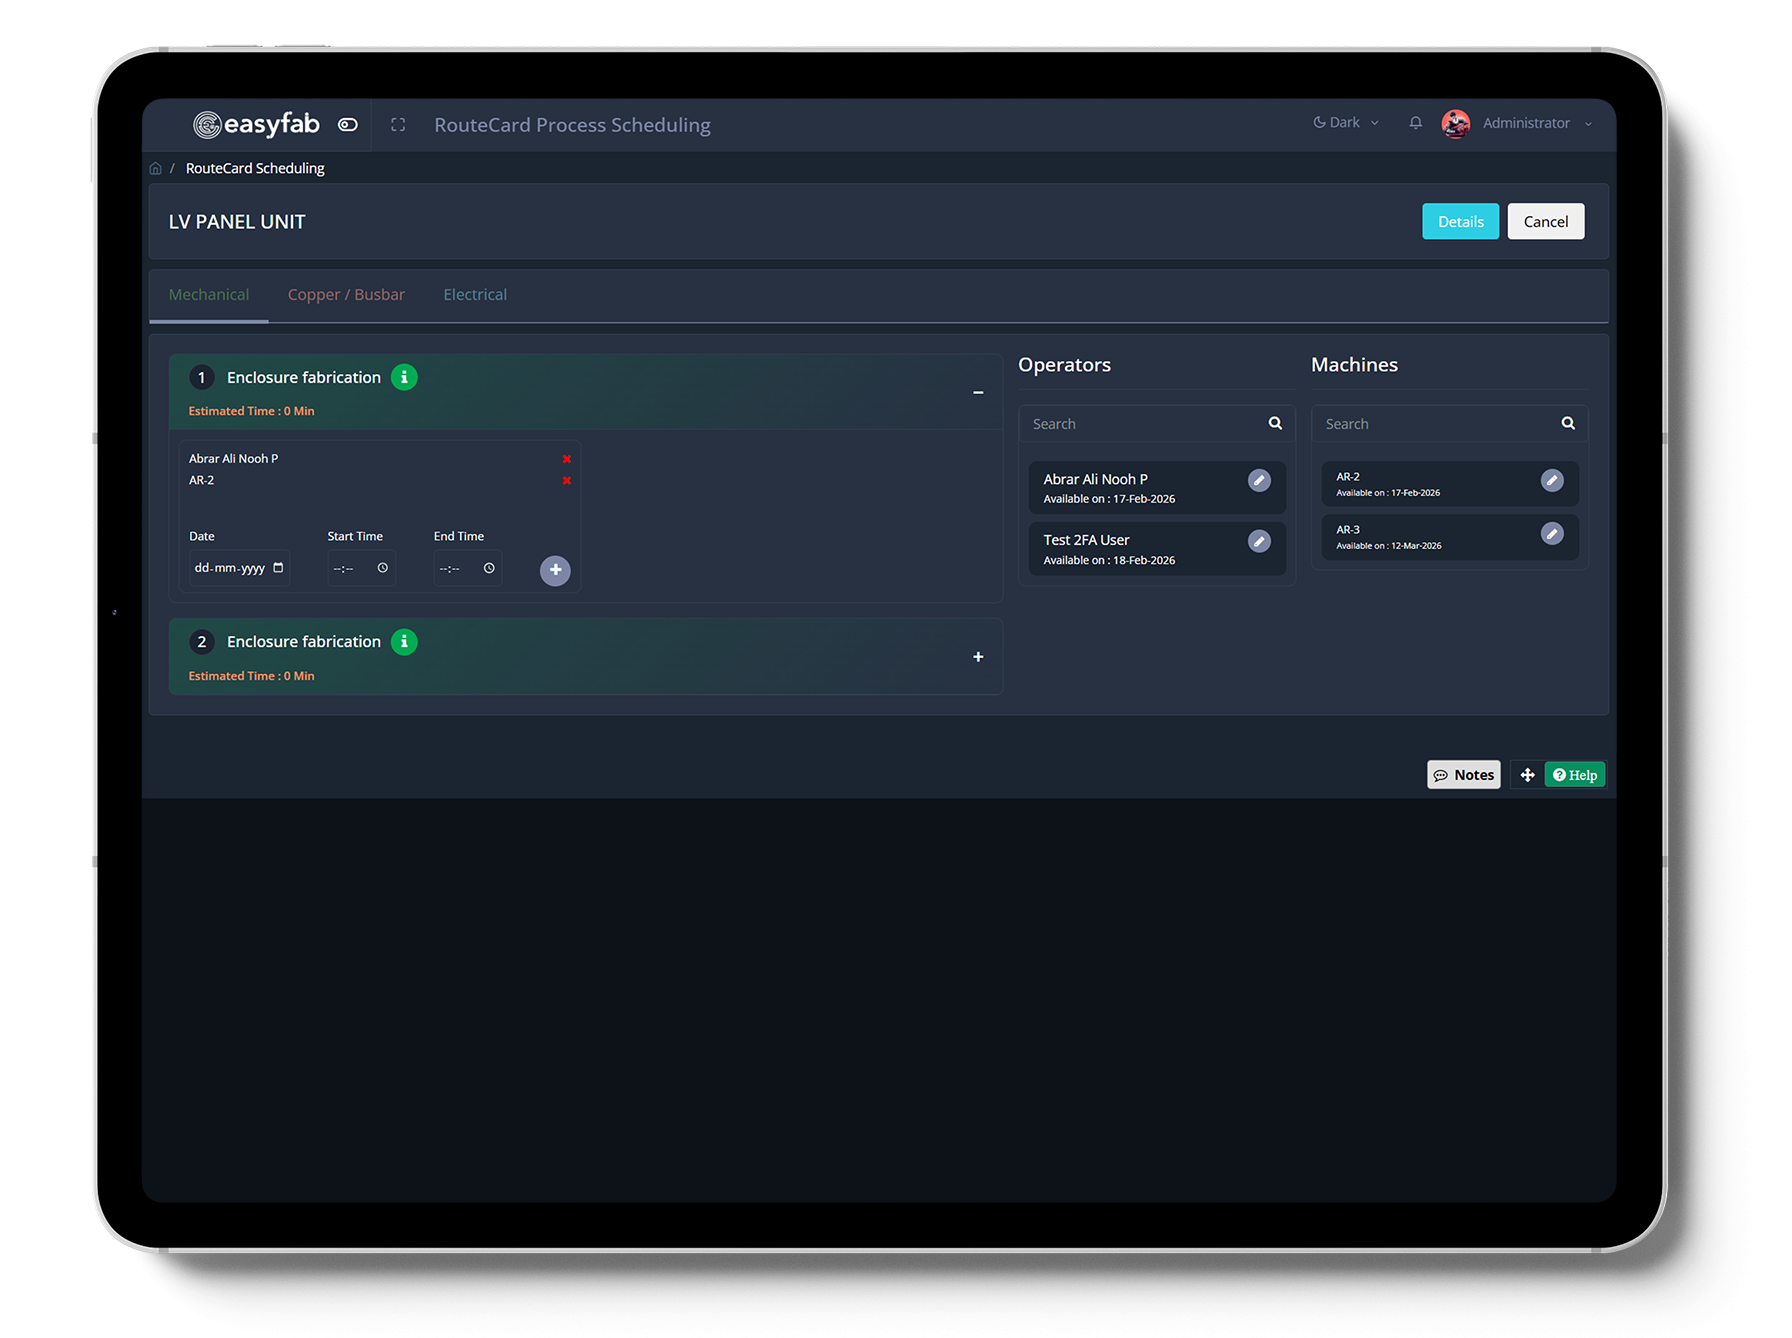
Task: Click the Operators search field
Action: 1156,424
